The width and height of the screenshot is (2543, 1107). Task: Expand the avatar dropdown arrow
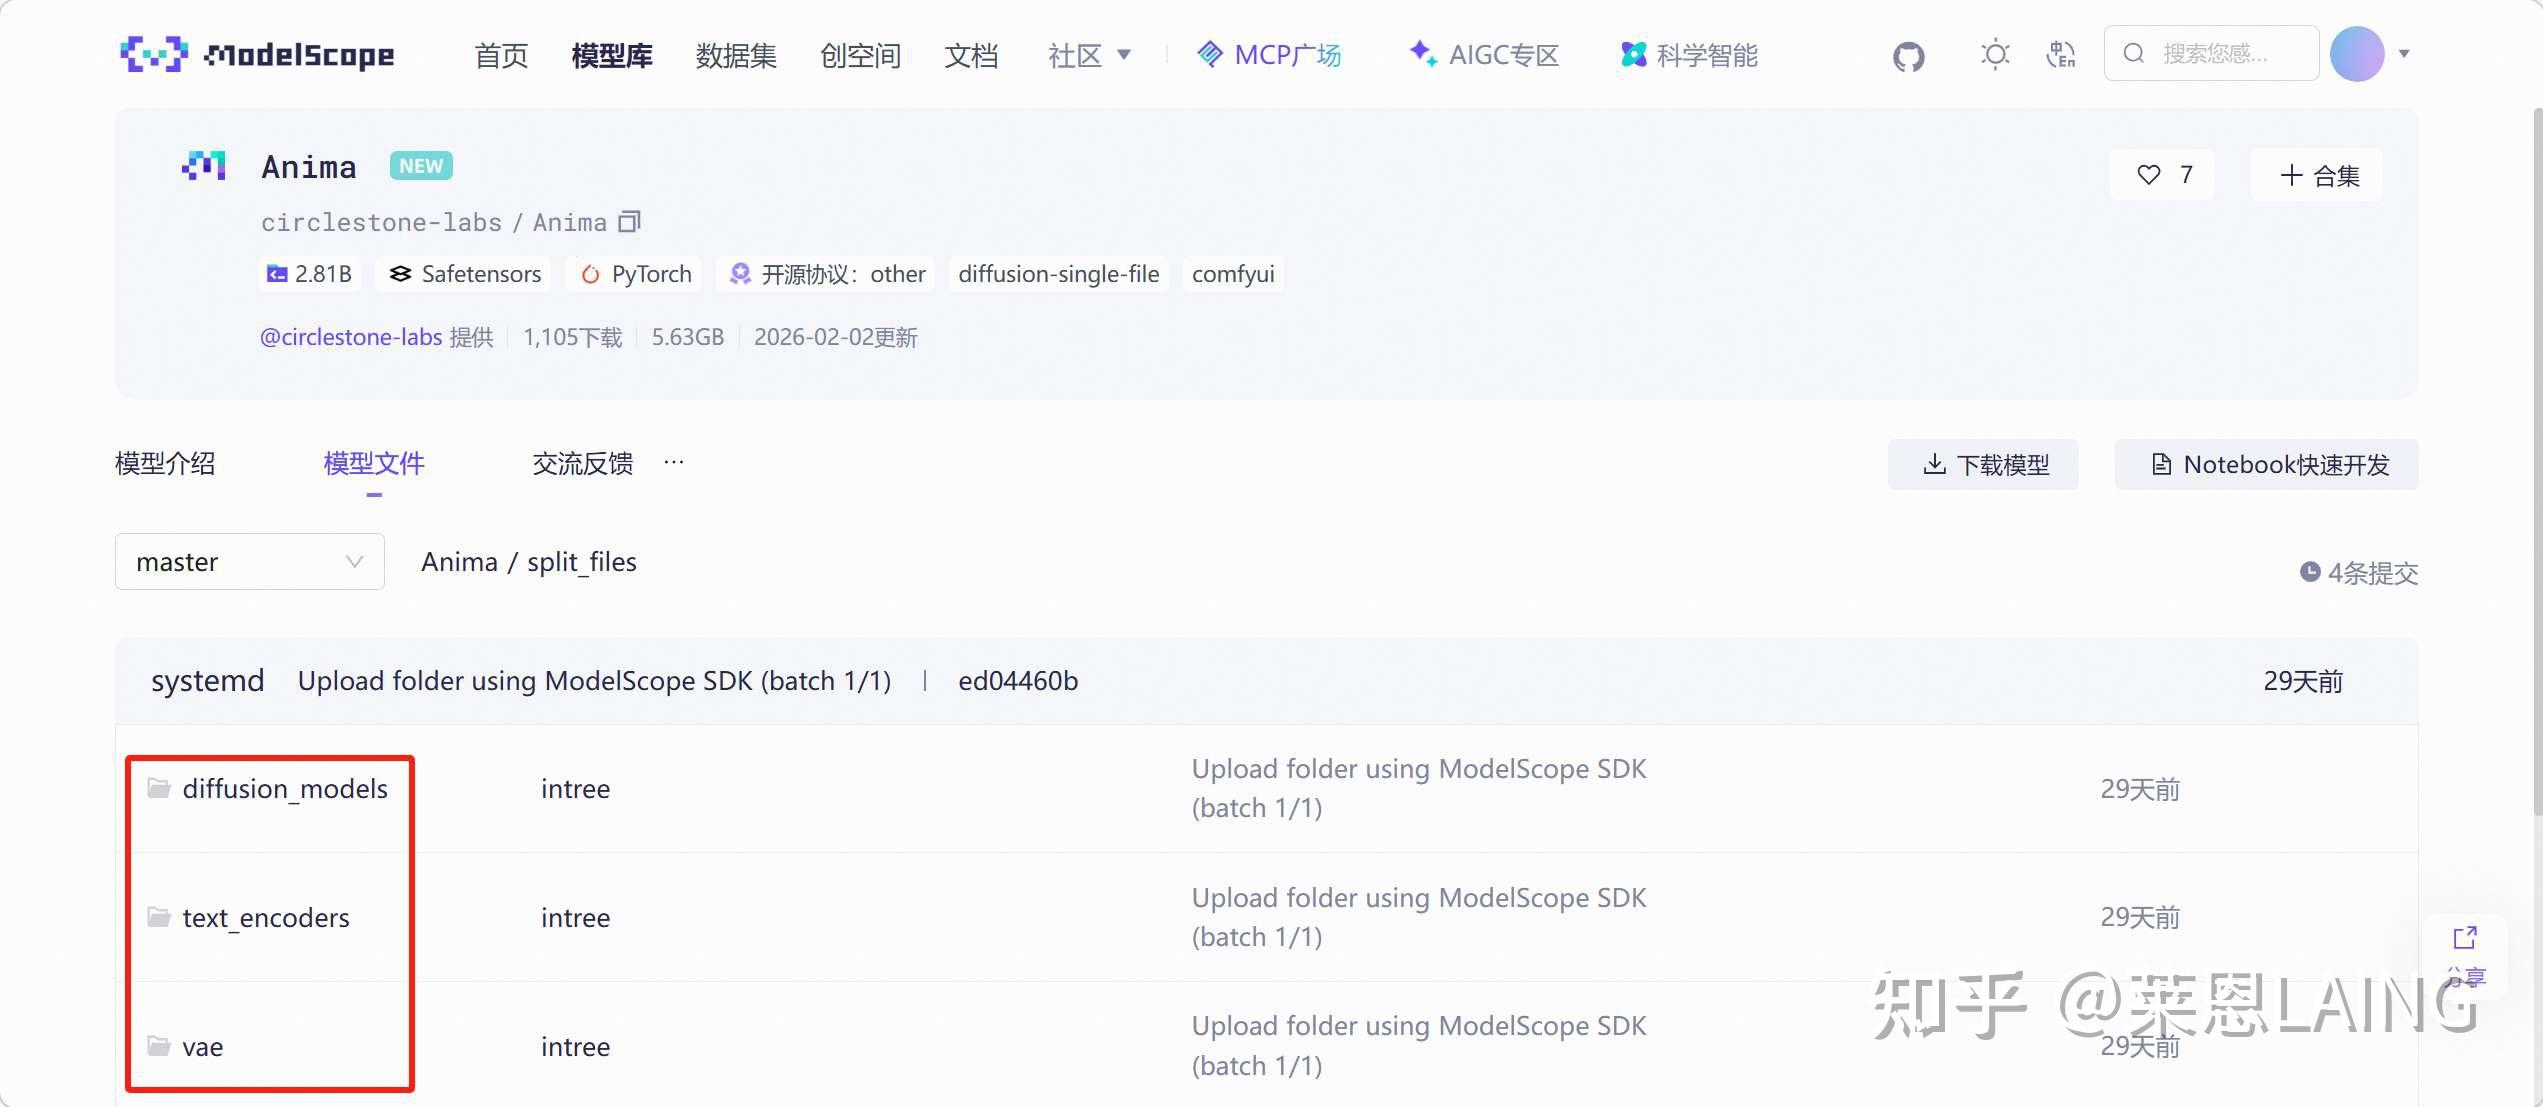click(x=2405, y=54)
